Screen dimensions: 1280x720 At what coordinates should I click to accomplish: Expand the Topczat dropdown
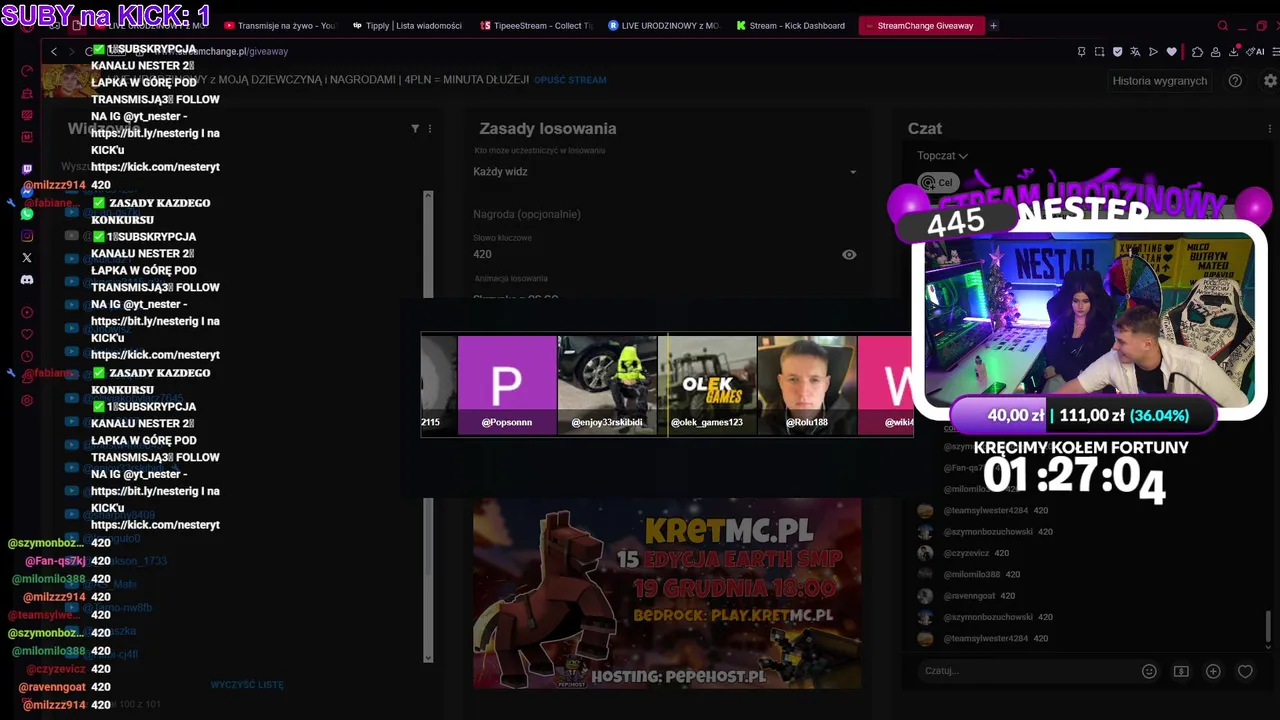[x=942, y=156]
